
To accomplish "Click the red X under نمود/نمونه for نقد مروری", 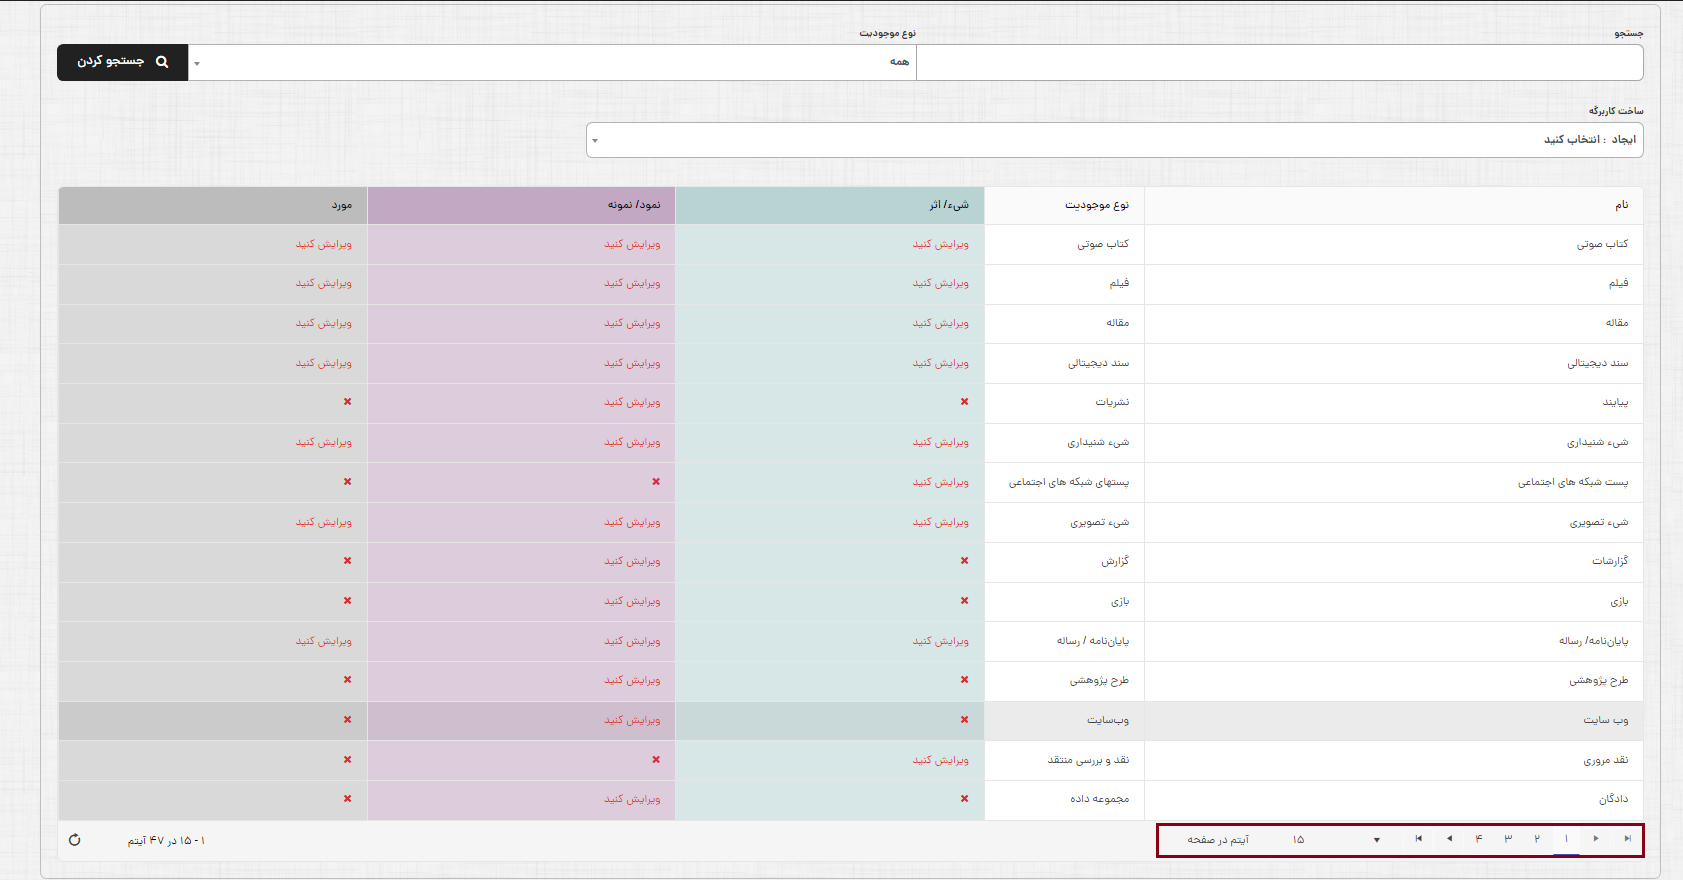I will [656, 760].
